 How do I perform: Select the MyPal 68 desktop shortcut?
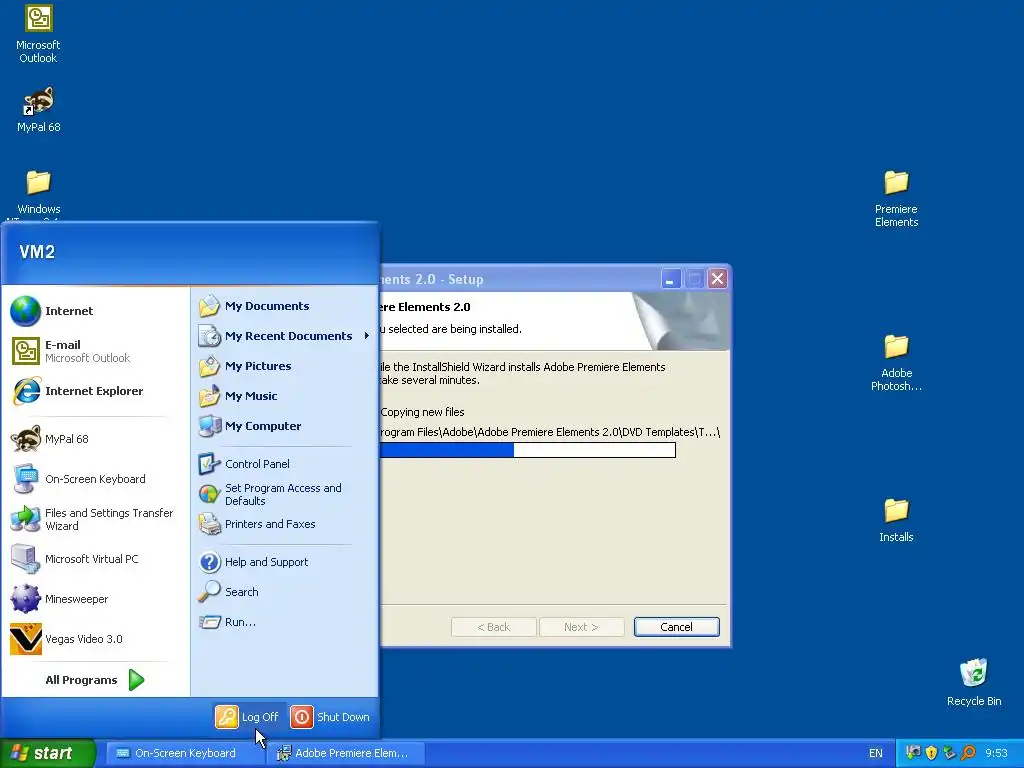tap(39, 110)
